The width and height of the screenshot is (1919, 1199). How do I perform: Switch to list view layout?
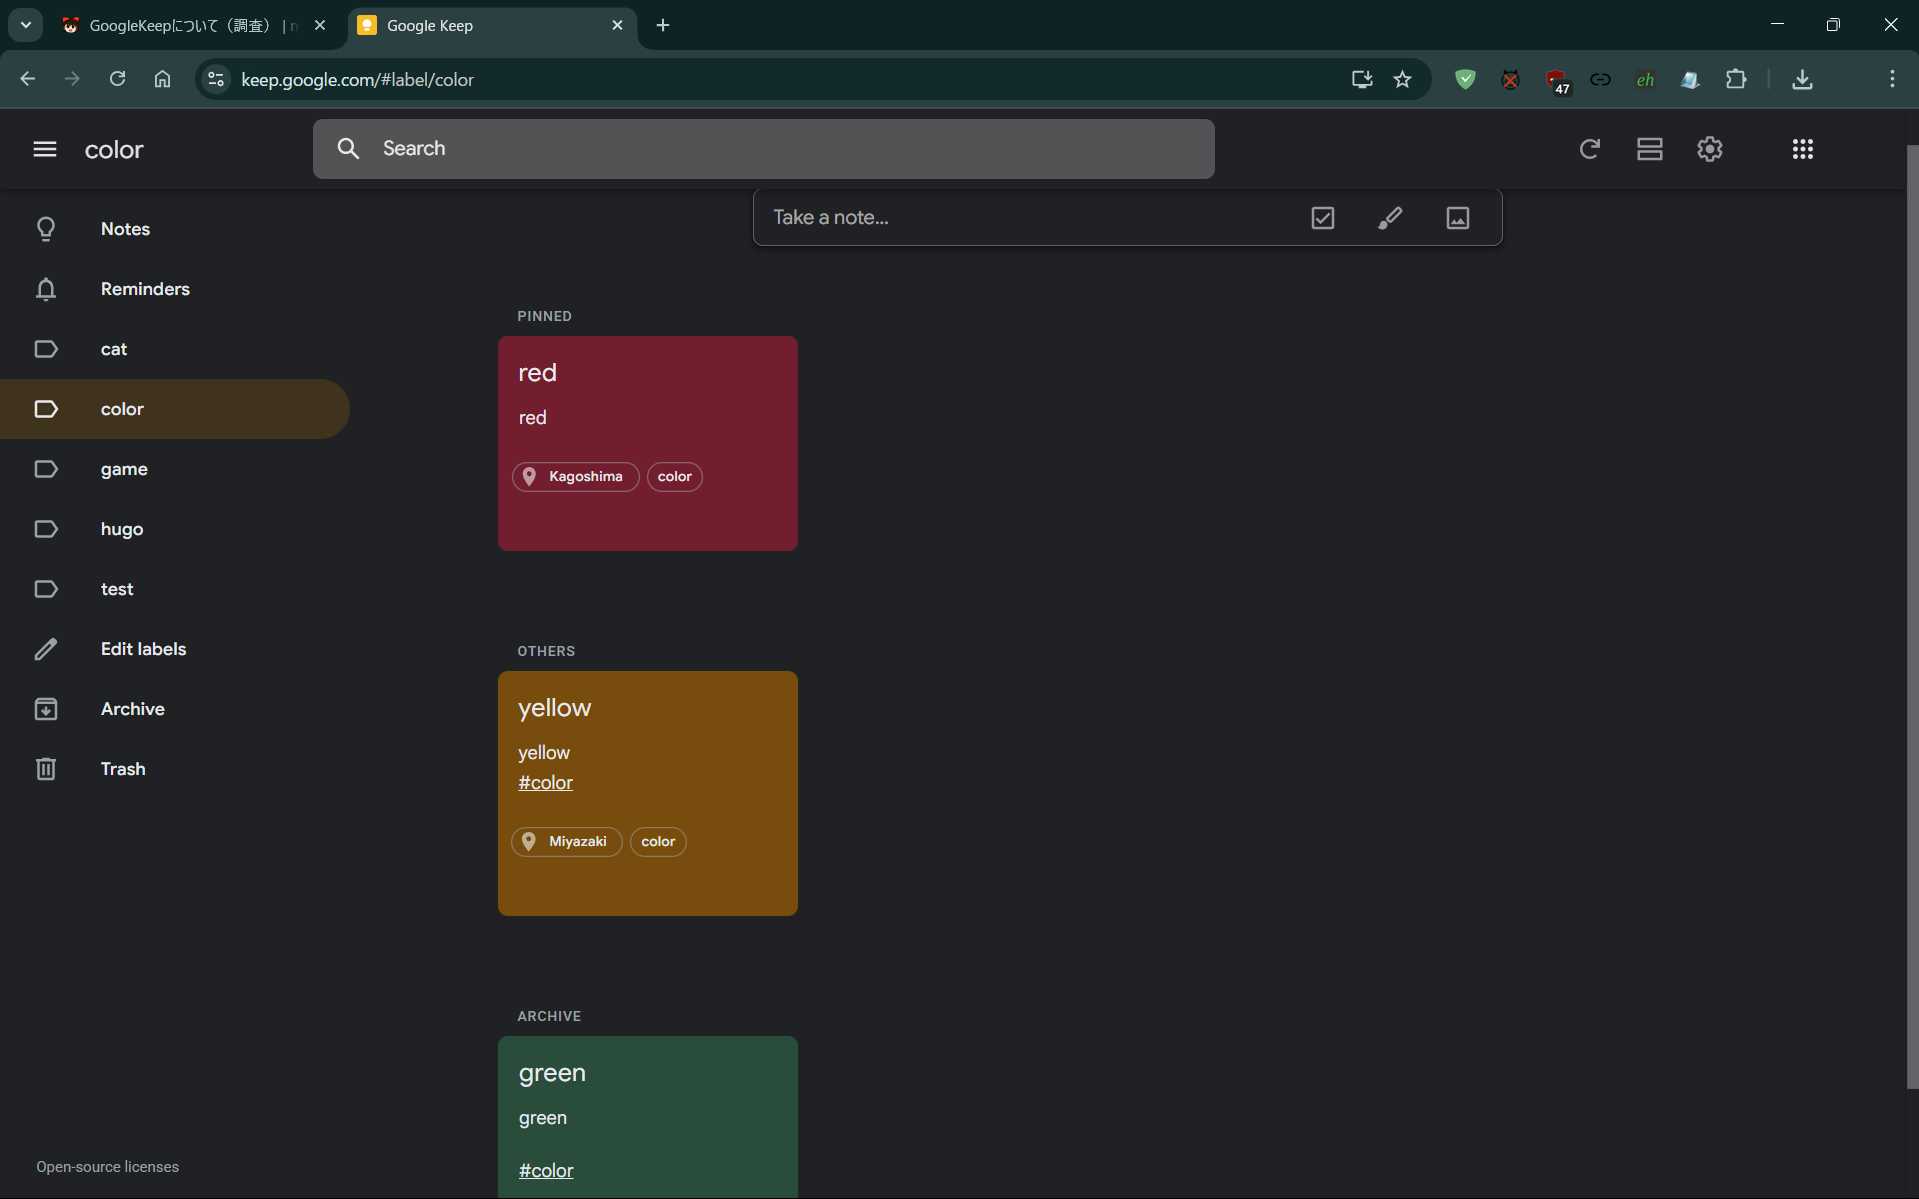point(1649,149)
